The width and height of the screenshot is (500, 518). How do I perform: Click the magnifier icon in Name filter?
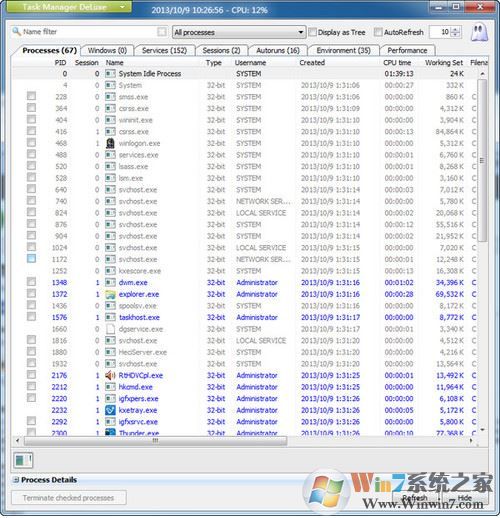(16, 32)
